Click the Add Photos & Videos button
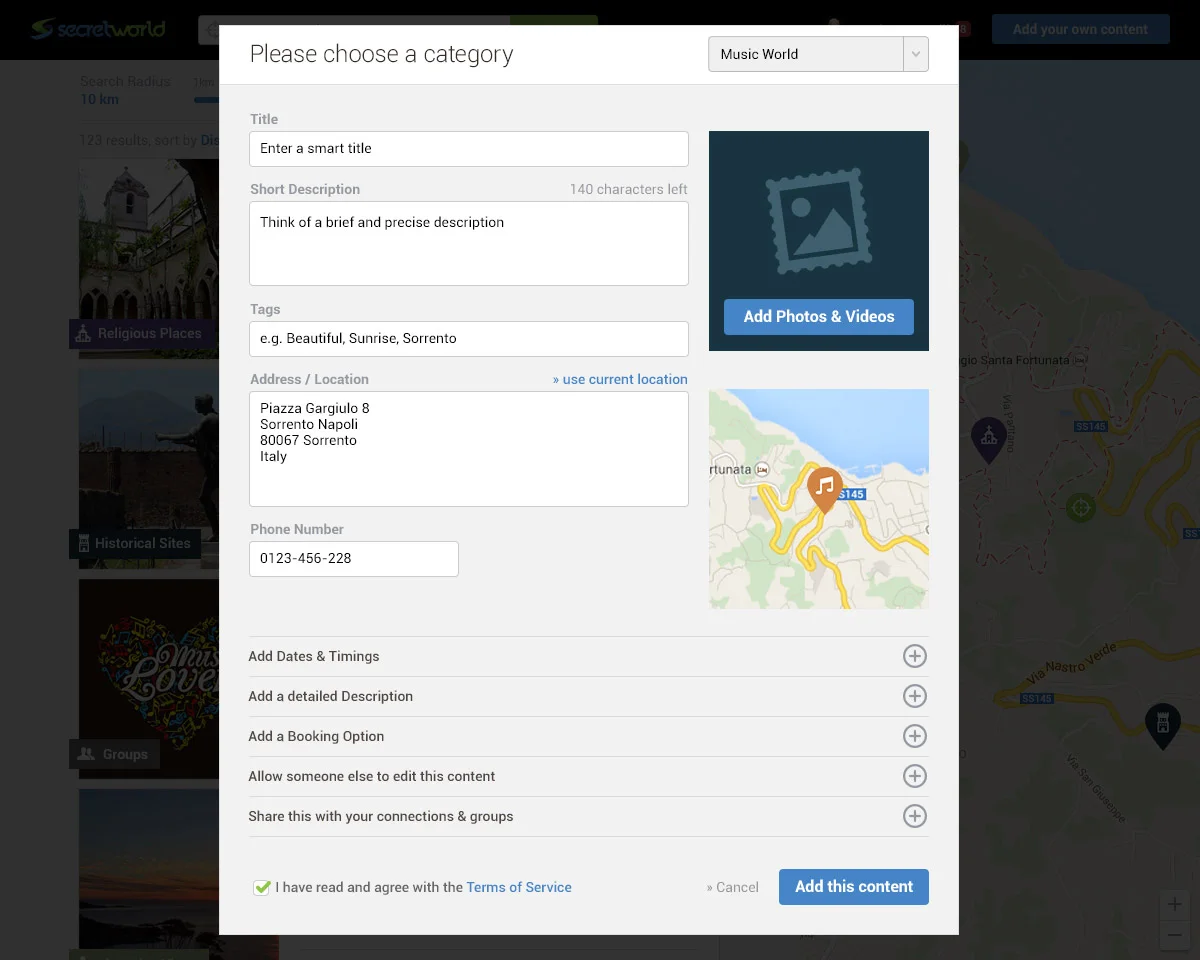Screen dimensions: 1200x960 click(819, 317)
